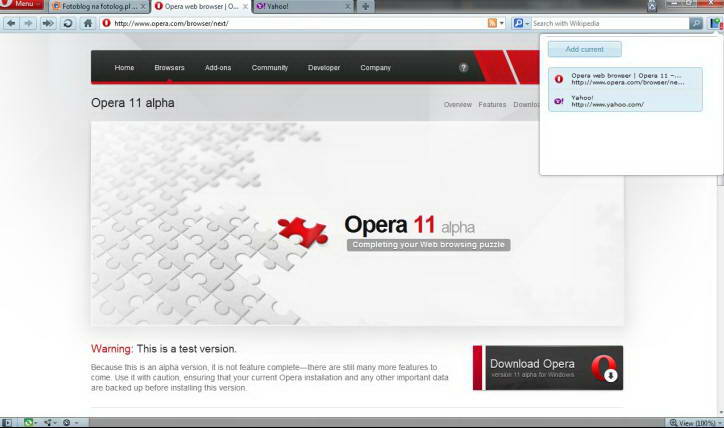This screenshot has width=724, height=428.
Task: Go back to previous page
Action: [x=11, y=23]
